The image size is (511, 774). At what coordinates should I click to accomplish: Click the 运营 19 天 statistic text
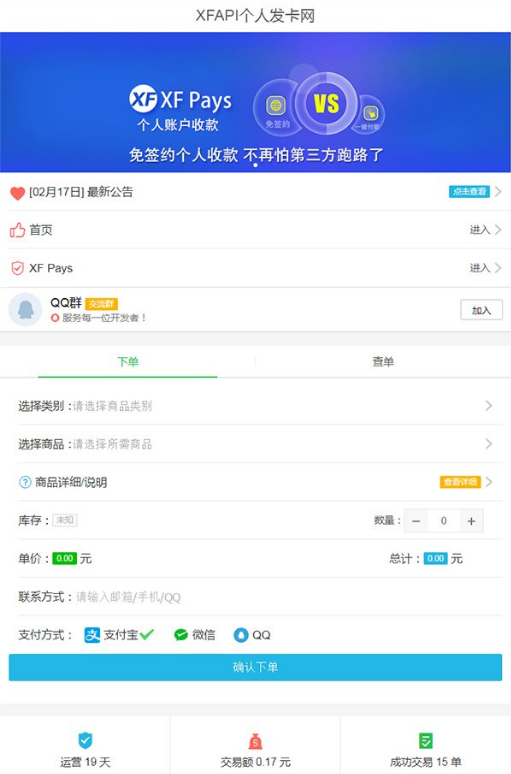85,762
